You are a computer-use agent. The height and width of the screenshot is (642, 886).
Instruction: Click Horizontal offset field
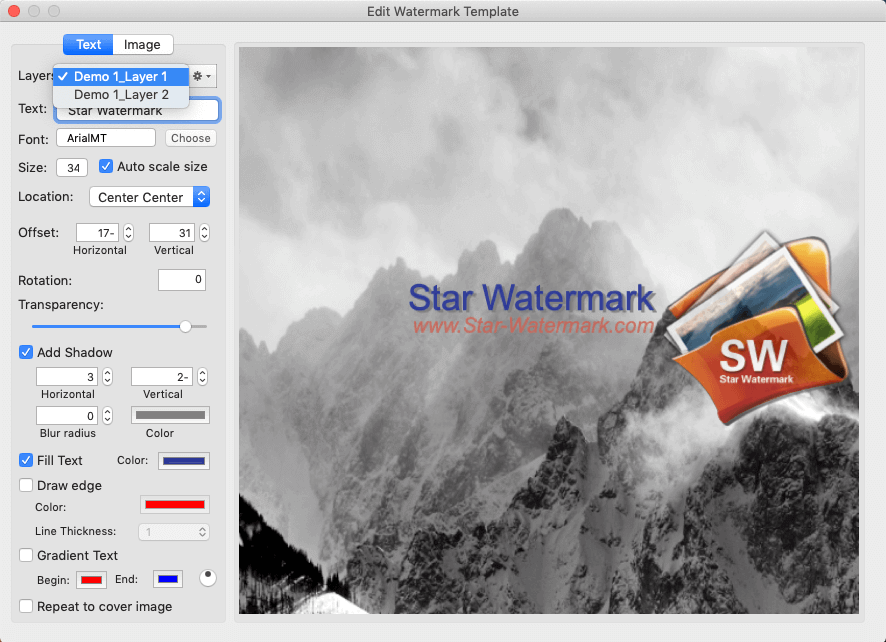[x=97, y=233]
